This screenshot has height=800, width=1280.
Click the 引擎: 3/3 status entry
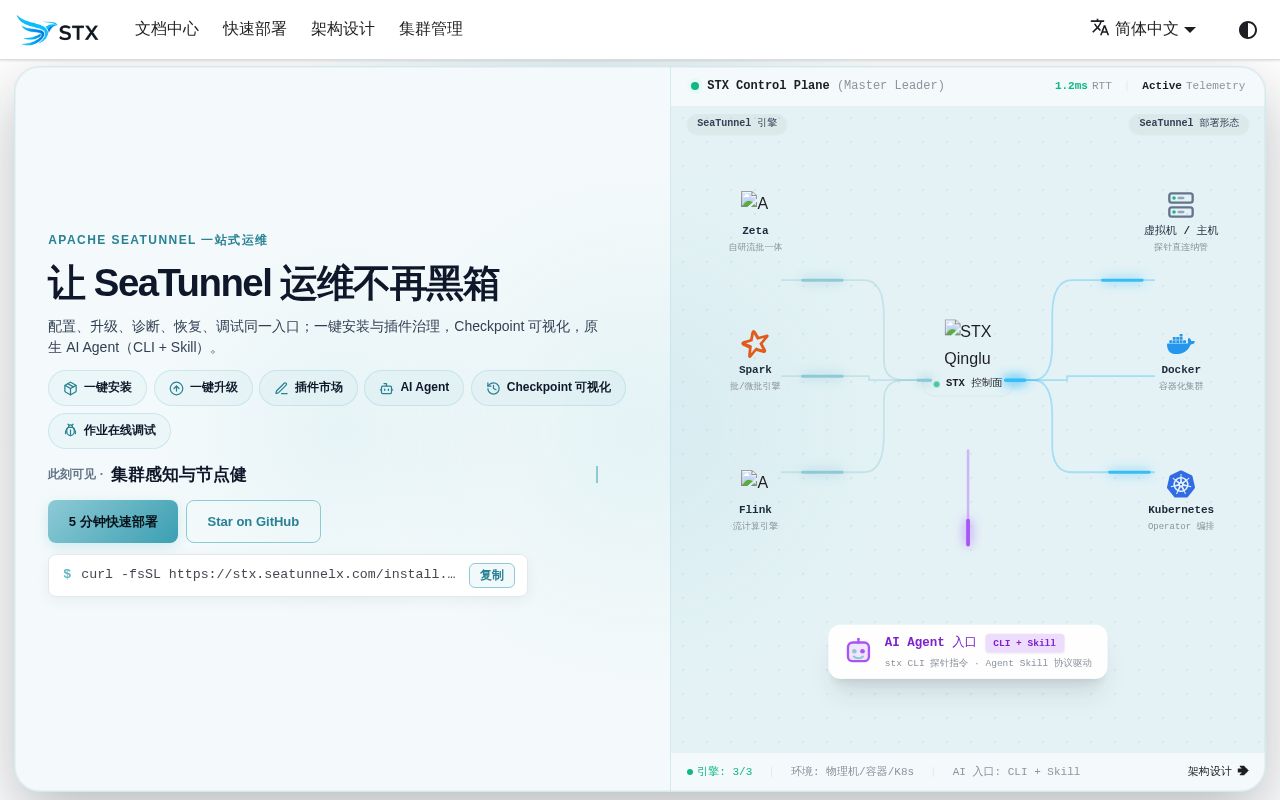coord(720,772)
